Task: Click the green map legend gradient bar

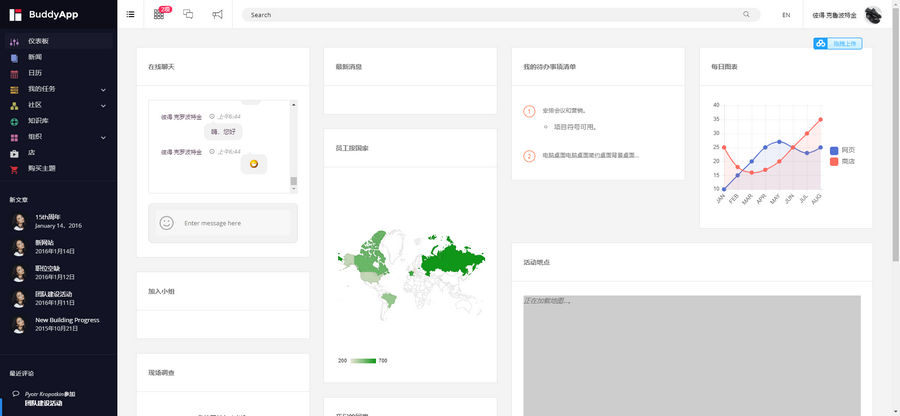Action: tap(363, 361)
